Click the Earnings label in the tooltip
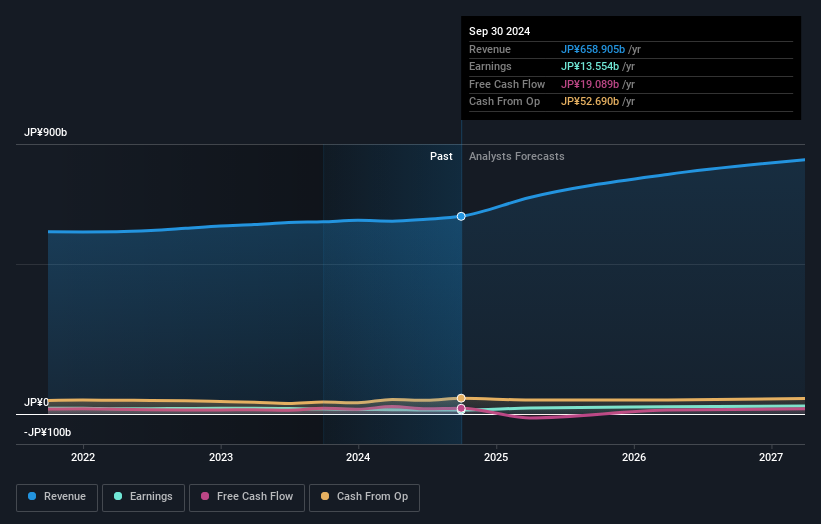Image resolution: width=821 pixels, height=524 pixels. (x=490, y=66)
